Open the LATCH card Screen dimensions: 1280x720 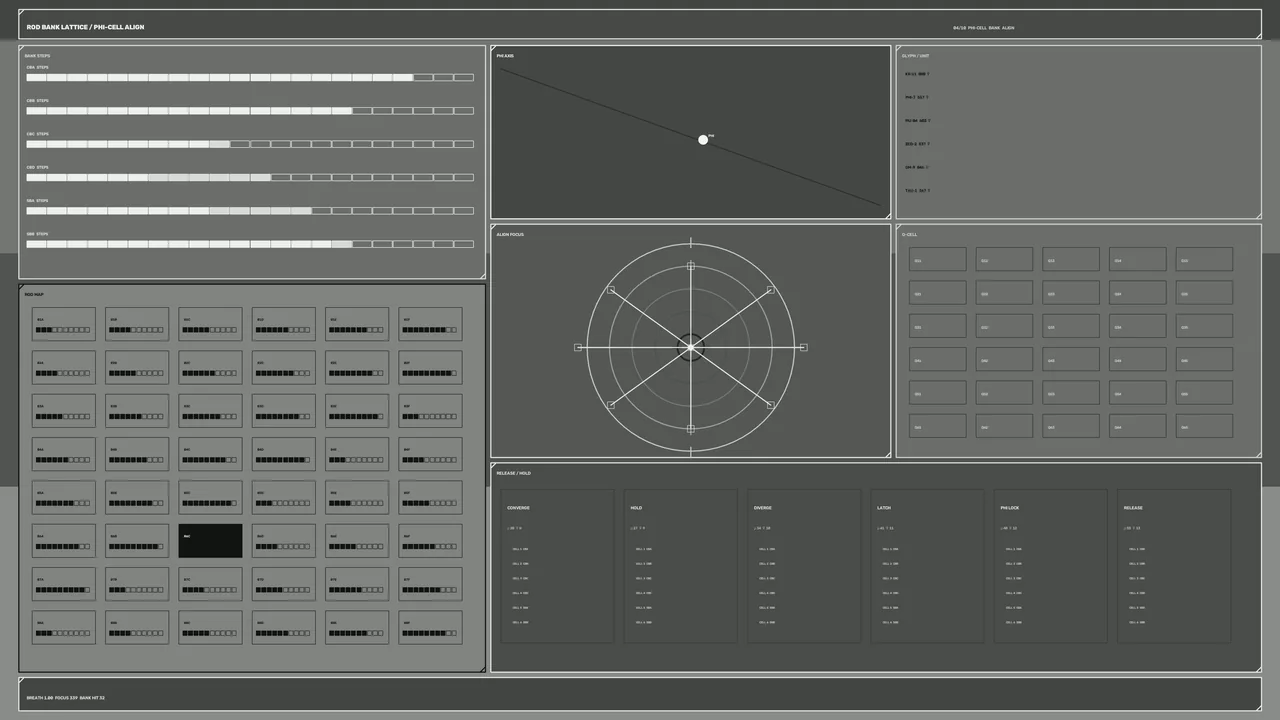coord(927,566)
